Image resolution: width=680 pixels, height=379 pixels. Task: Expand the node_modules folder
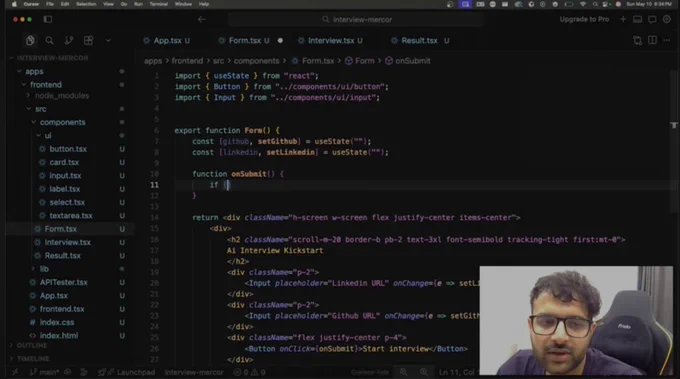point(62,95)
